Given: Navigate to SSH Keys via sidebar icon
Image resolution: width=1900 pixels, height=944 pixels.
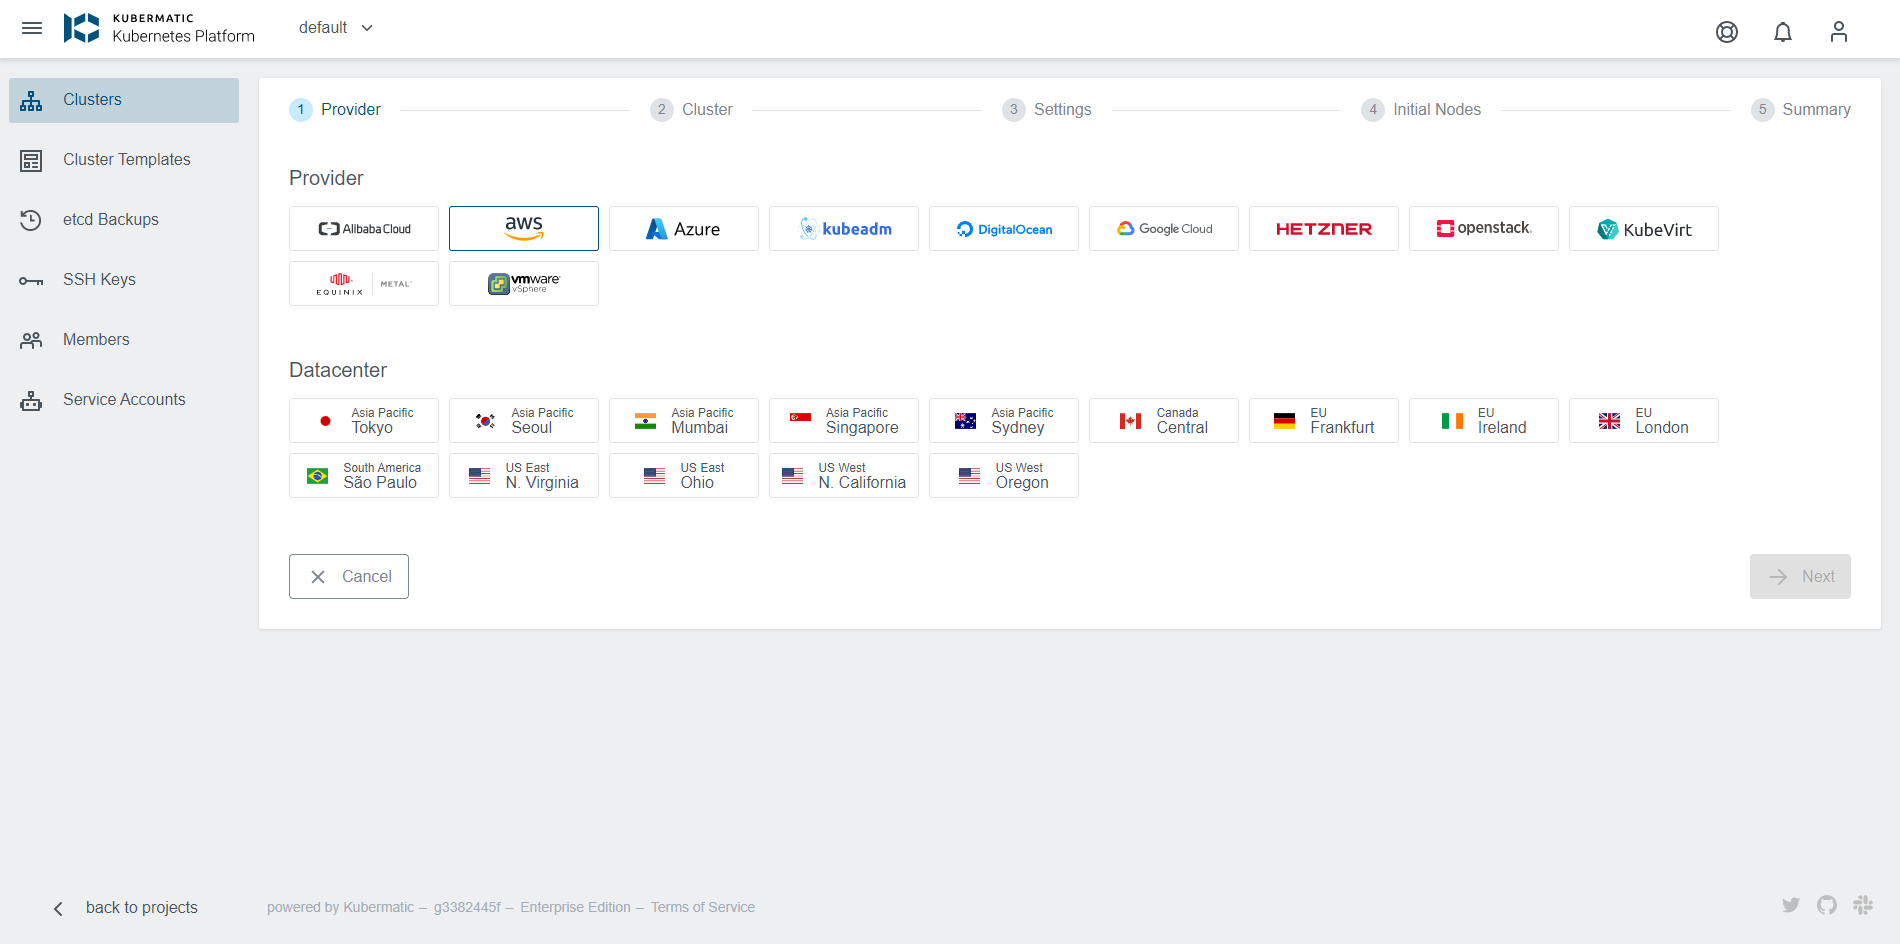Looking at the screenshot, I should pyautogui.click(x=99, y=279).
